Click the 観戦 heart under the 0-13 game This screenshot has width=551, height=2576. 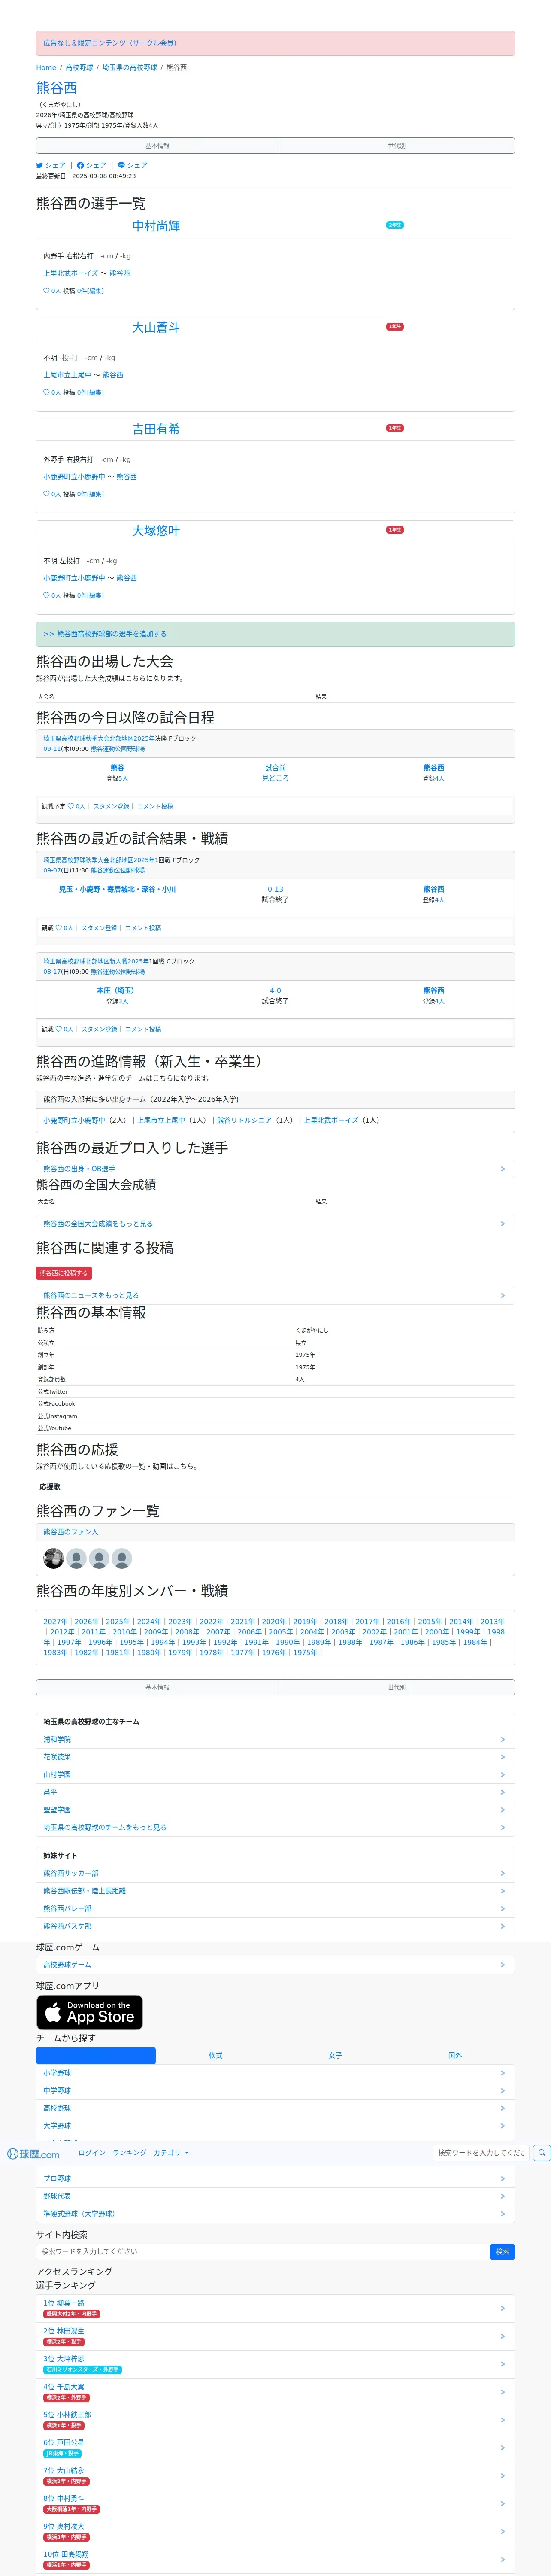pos(59,928)
